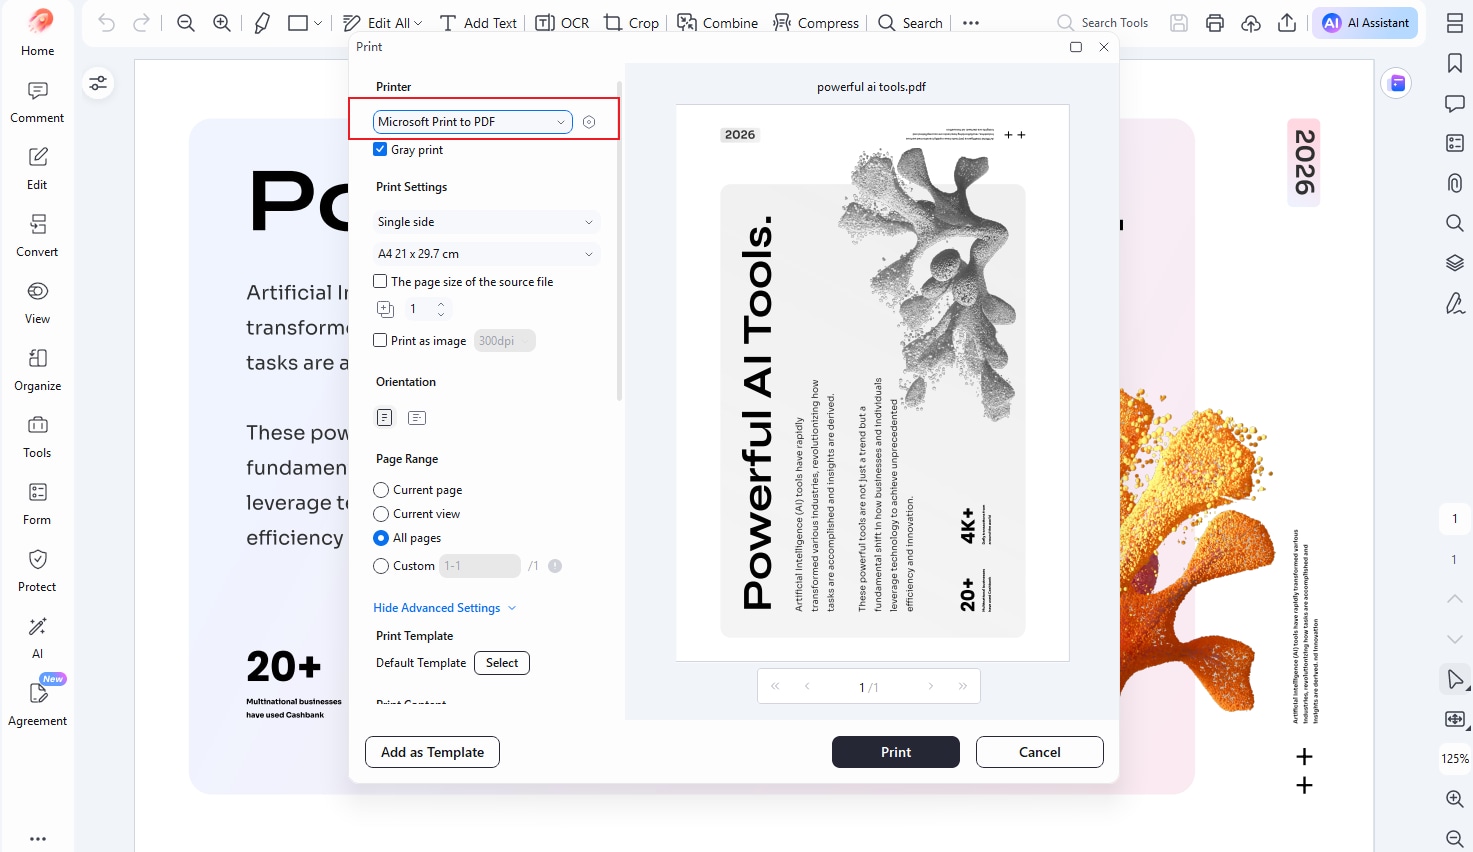Open the View section in sidebar
This screenshot has height=852, width=1473.
tap(38, 302)
